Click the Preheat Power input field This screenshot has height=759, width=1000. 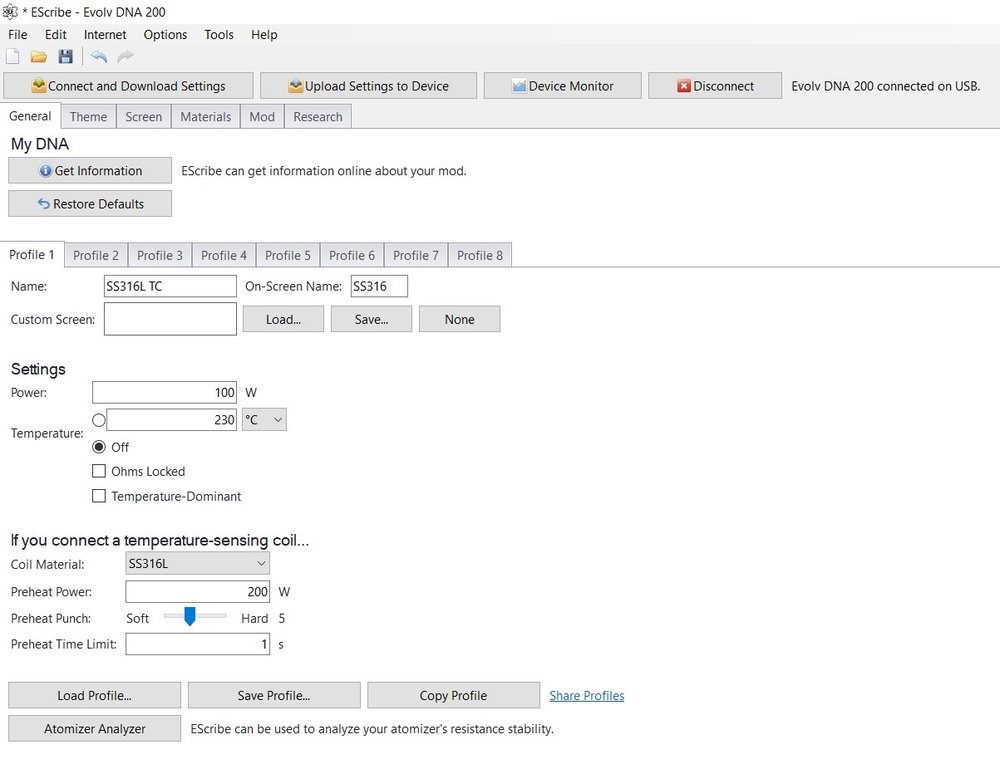coord(197,592)
